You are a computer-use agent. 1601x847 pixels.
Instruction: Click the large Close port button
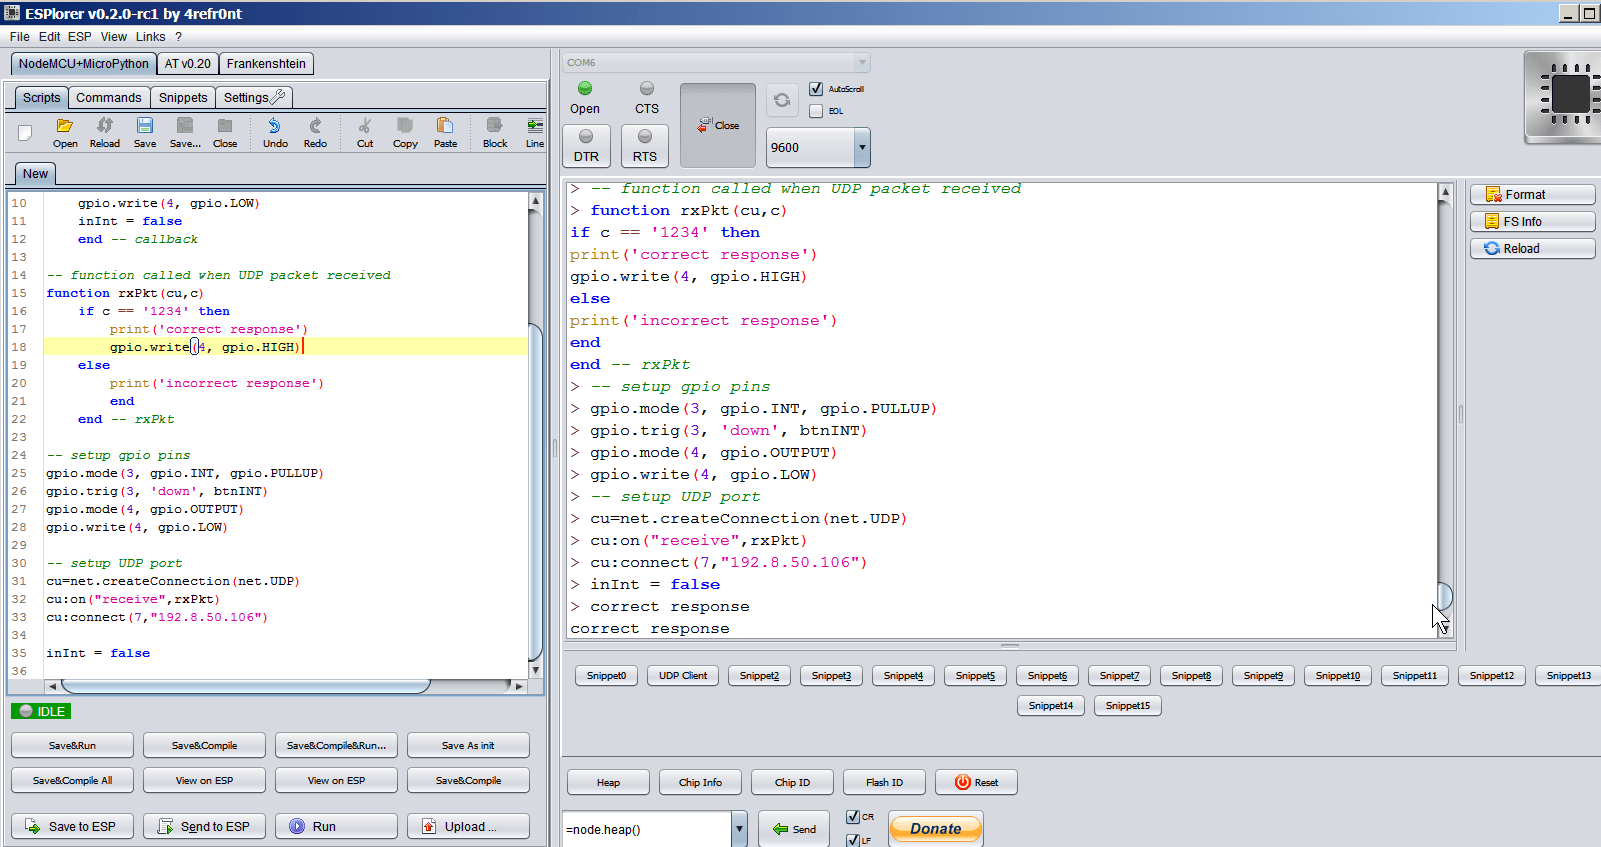718,125
